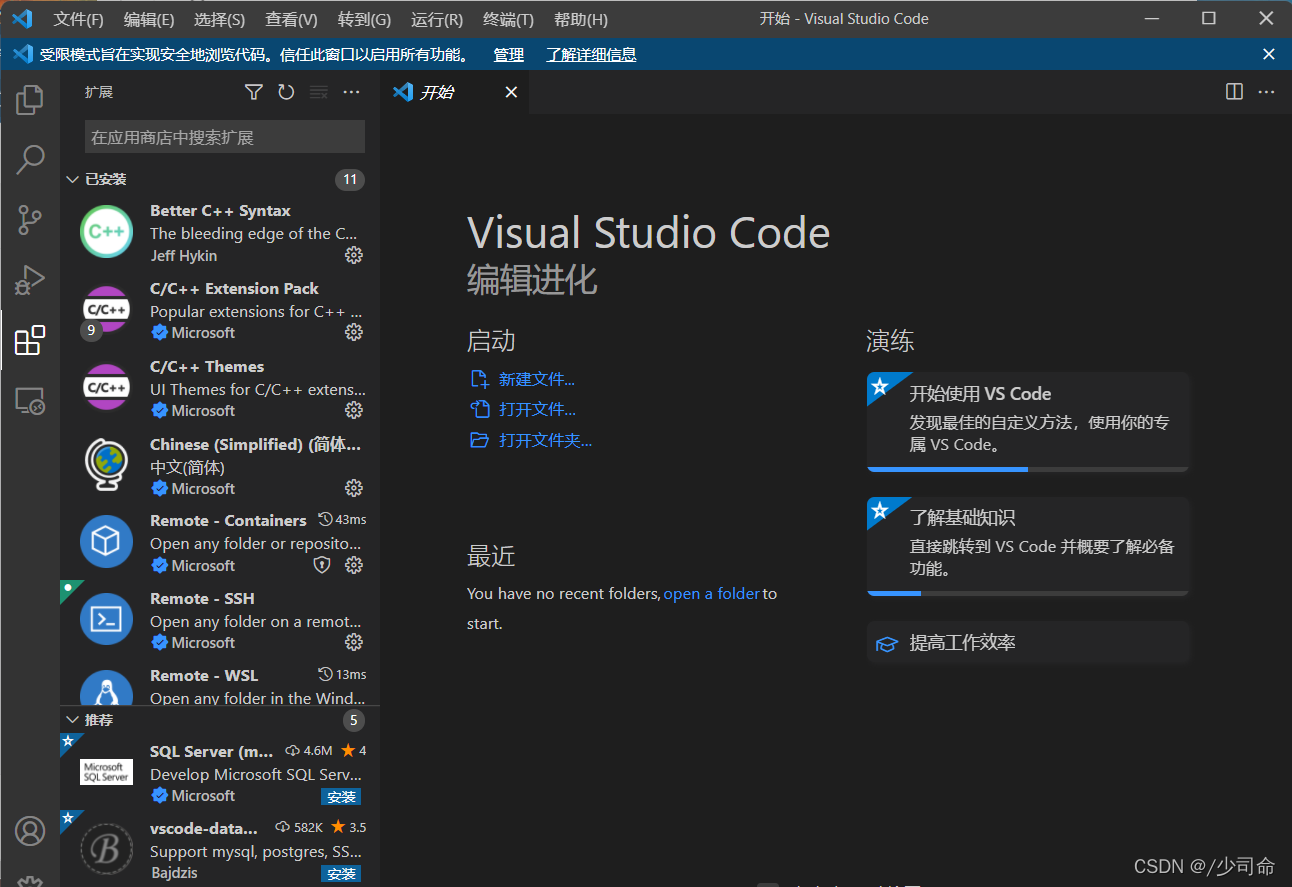Open extensions panel more actions menu

351,92
